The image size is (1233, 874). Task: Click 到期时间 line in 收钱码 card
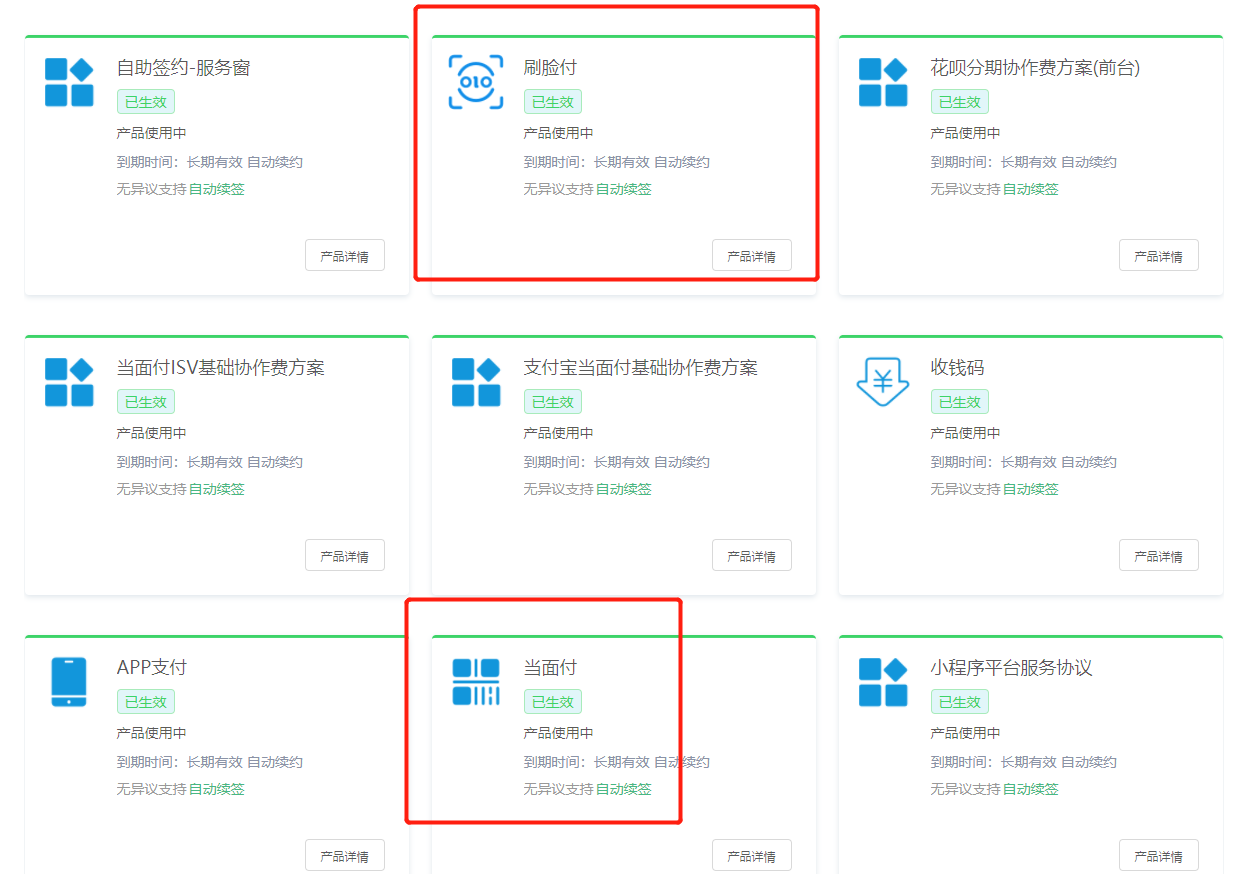(1024, 462)
